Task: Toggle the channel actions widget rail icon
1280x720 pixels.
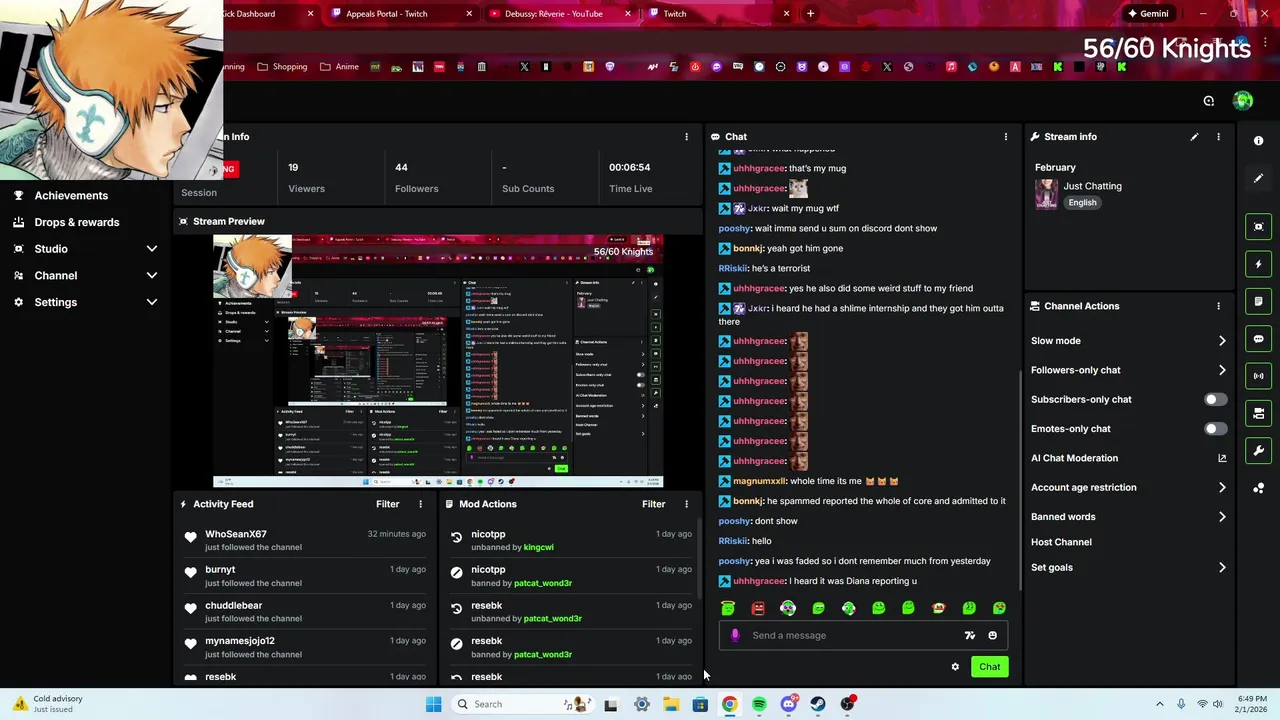Action: 1258,413
